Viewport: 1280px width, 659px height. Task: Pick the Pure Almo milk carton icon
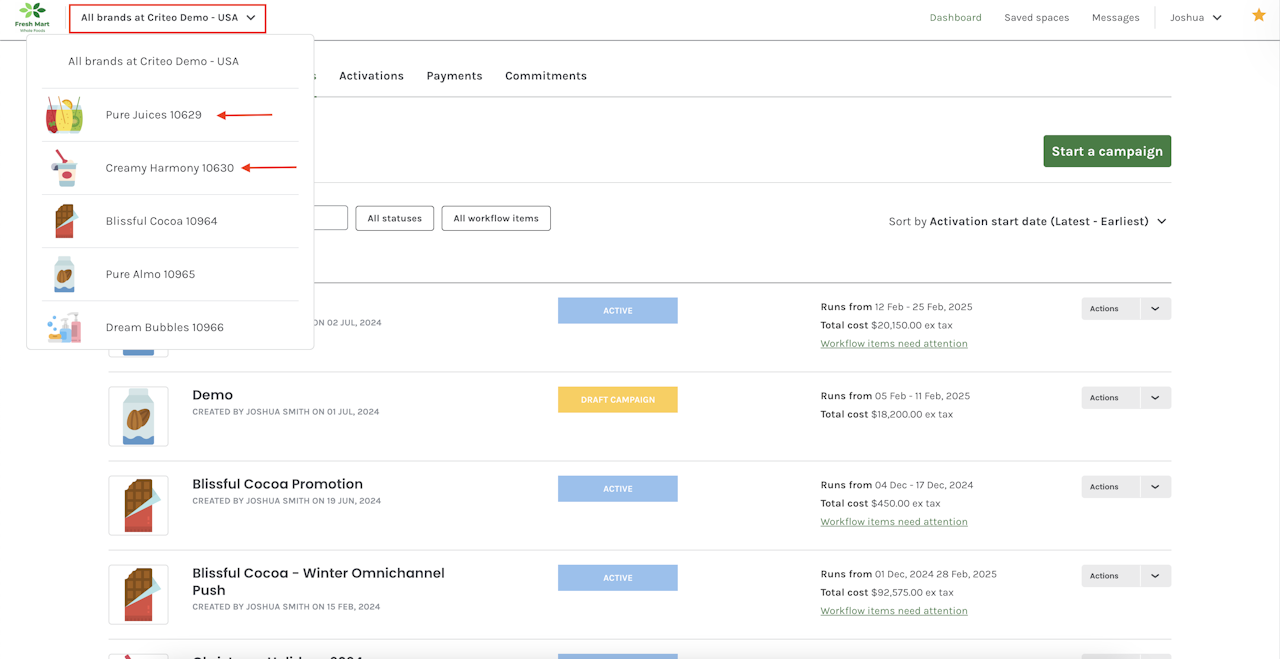[x=65, y=274]
